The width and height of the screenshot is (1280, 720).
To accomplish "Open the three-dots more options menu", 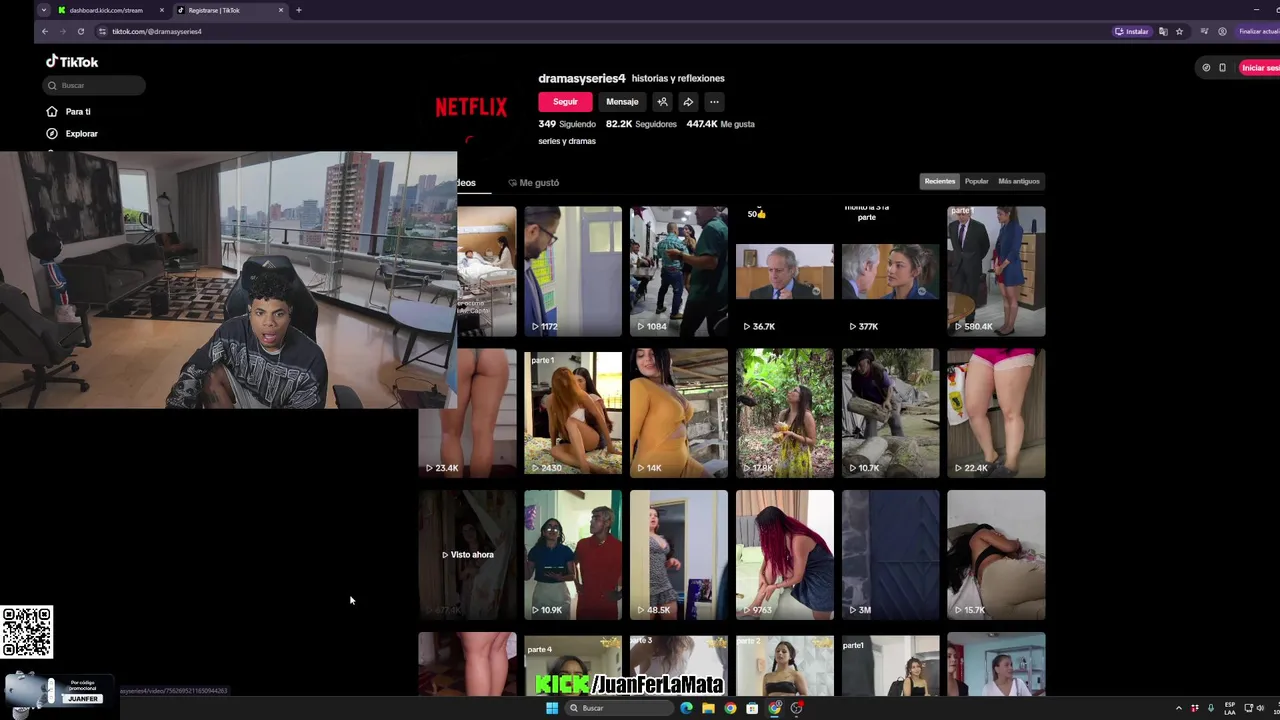I will coord(714,102).
